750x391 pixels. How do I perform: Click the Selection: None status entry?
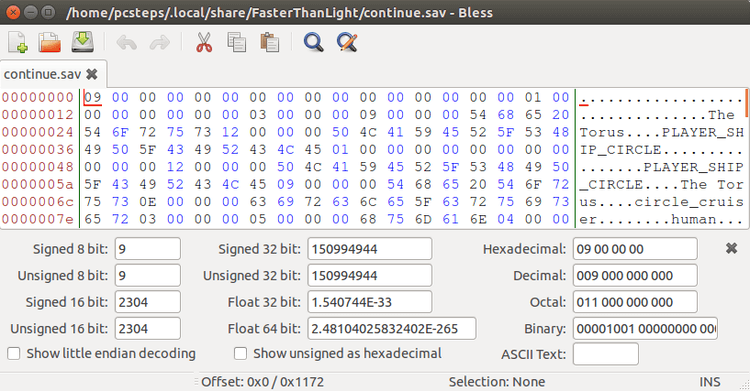(496, 382)
